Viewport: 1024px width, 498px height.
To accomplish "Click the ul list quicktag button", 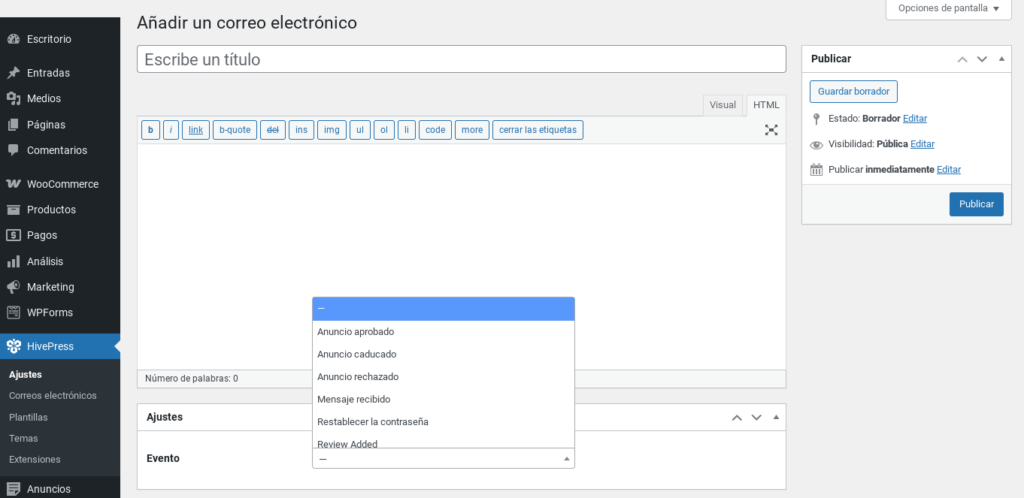I will (x=360, y=130).
